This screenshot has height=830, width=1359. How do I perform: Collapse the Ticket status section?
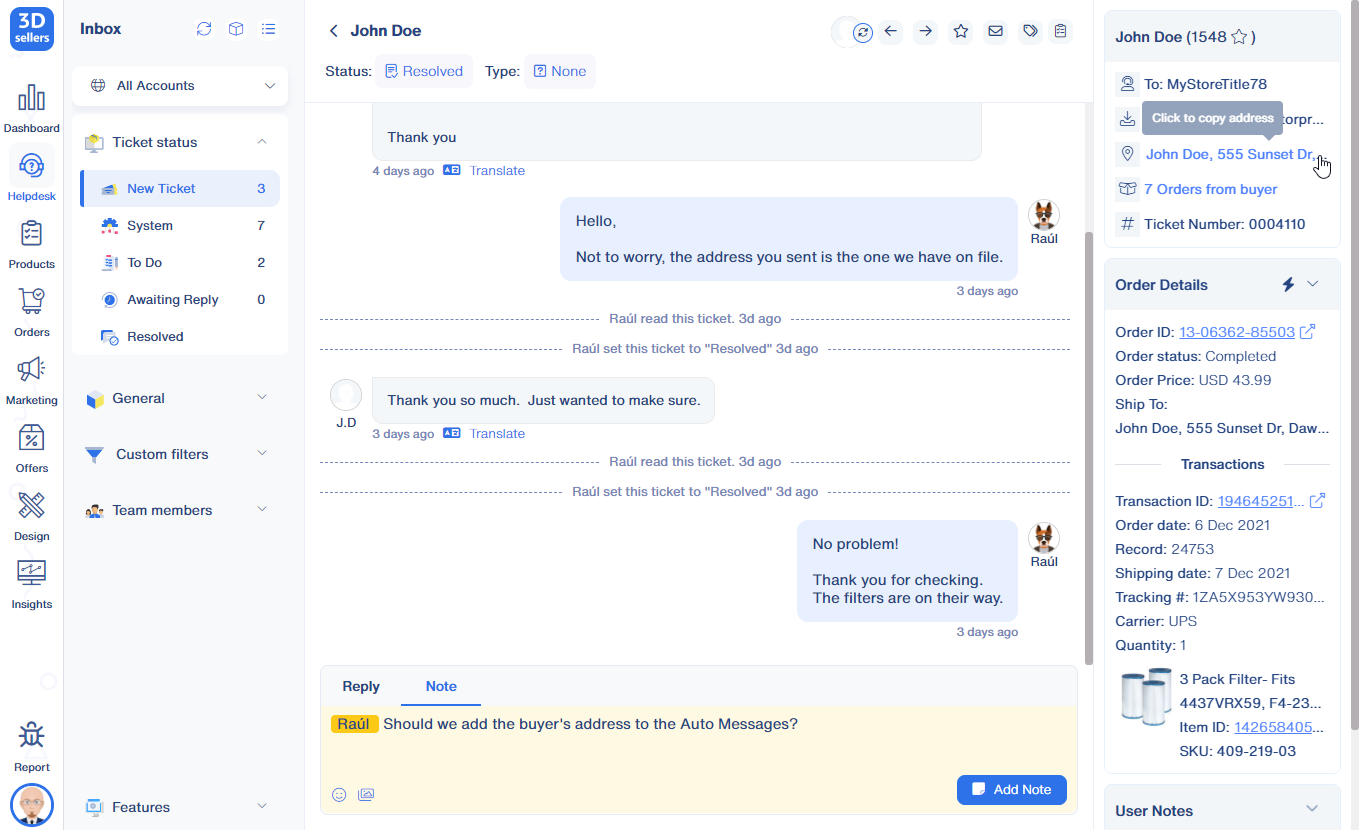pos(262,142)
